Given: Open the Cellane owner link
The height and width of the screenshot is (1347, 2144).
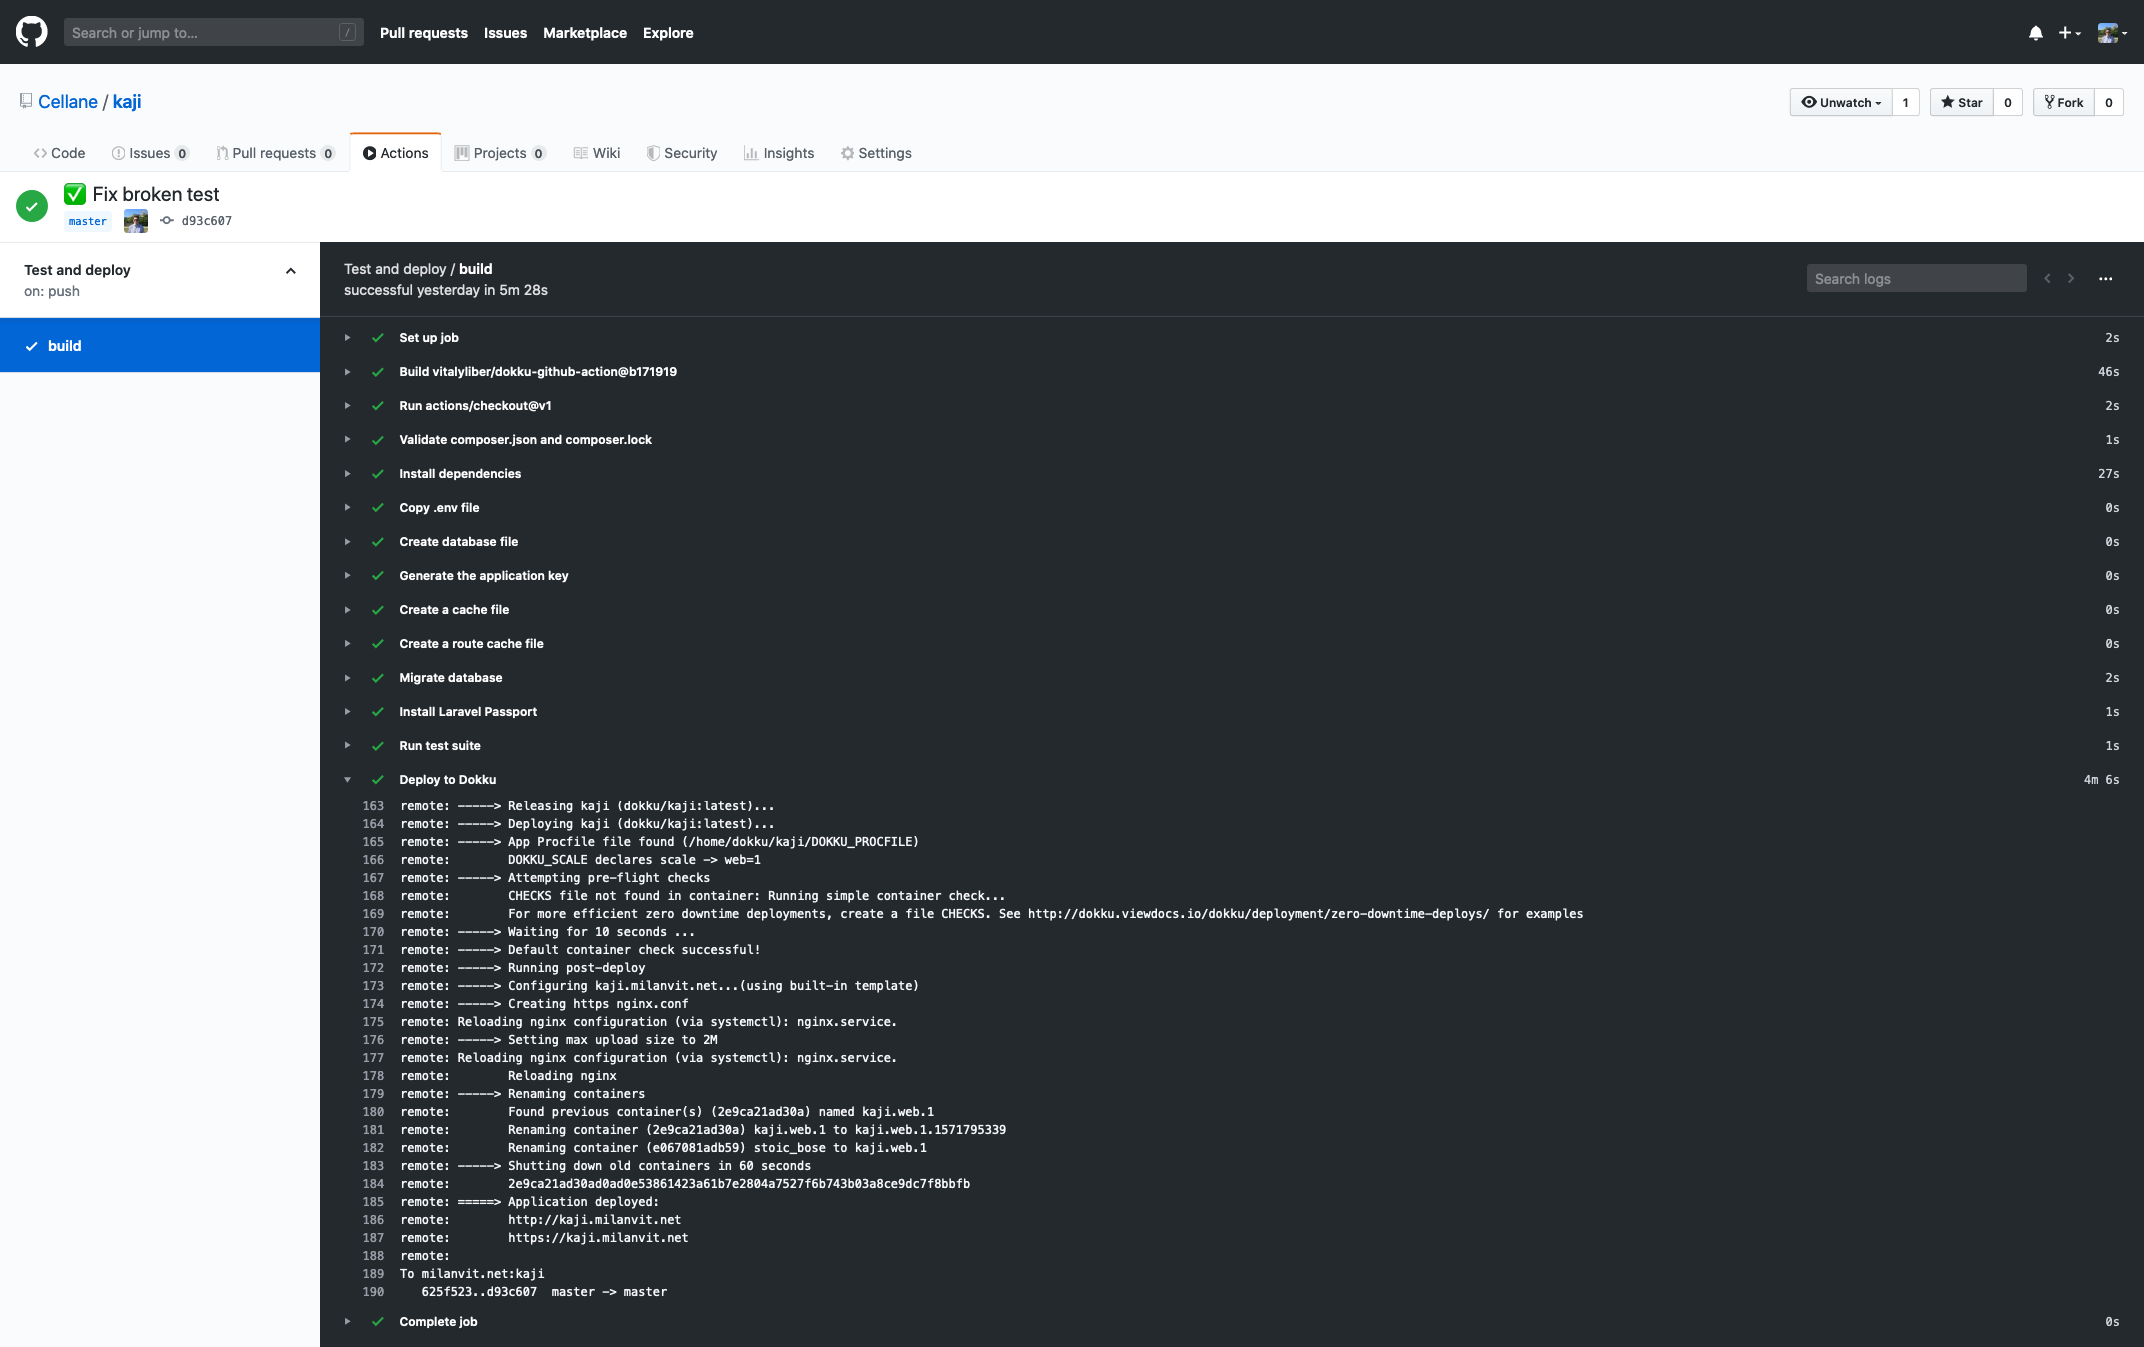Looking at the screenshot, I should coord(68,102).
